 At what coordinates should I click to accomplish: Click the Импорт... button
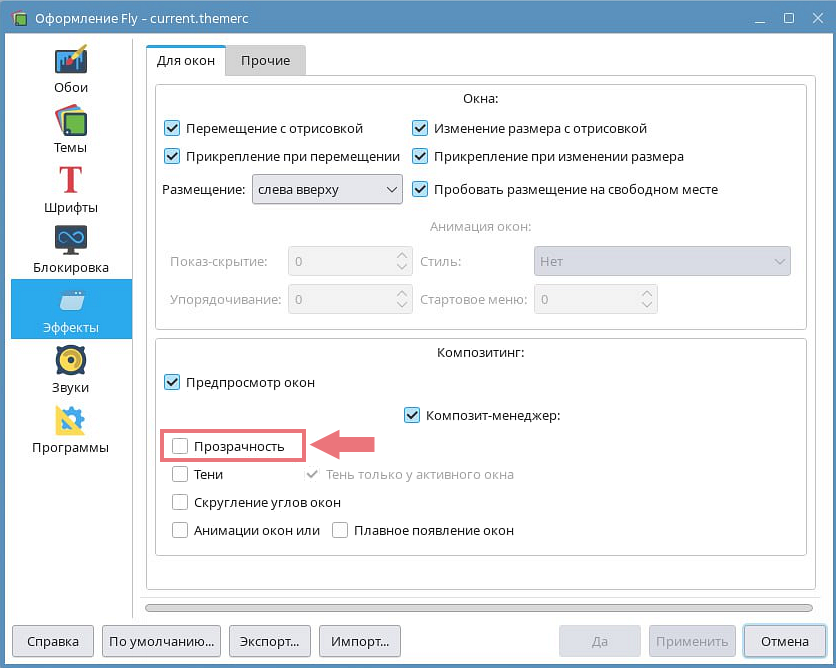pos(360,640)
